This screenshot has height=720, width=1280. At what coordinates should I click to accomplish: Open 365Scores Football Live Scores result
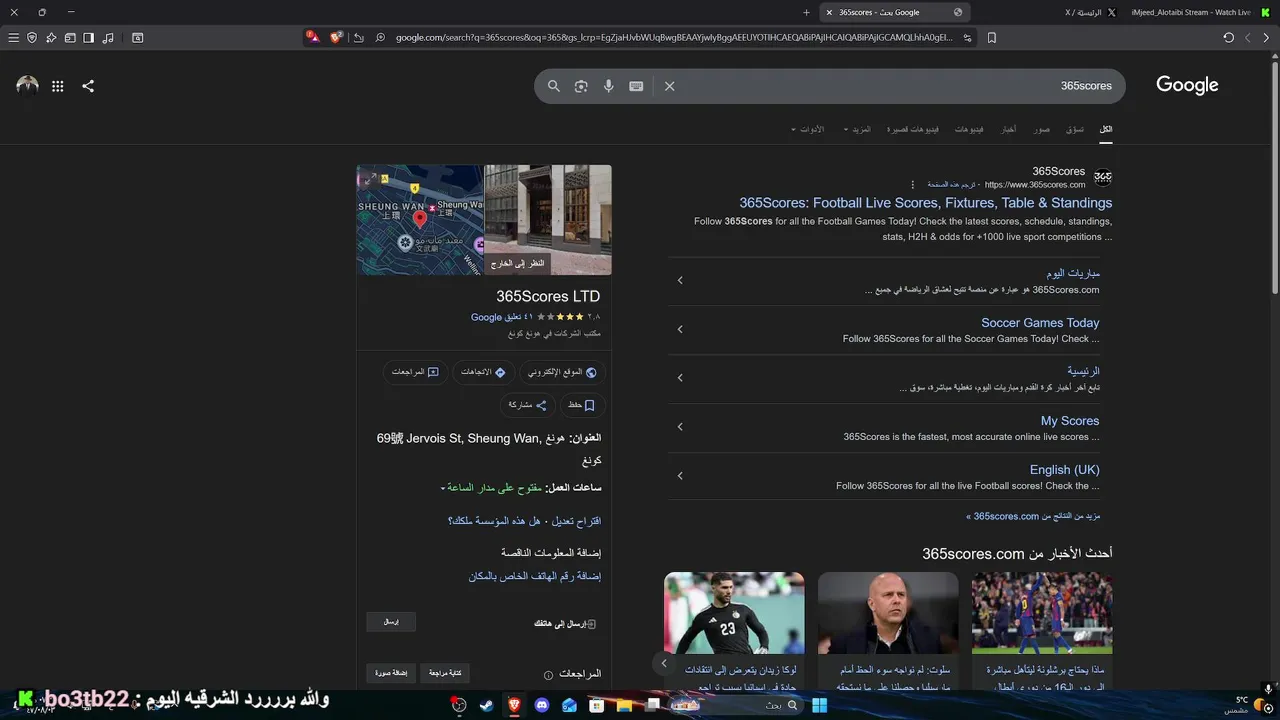click(x=925, y=203)
